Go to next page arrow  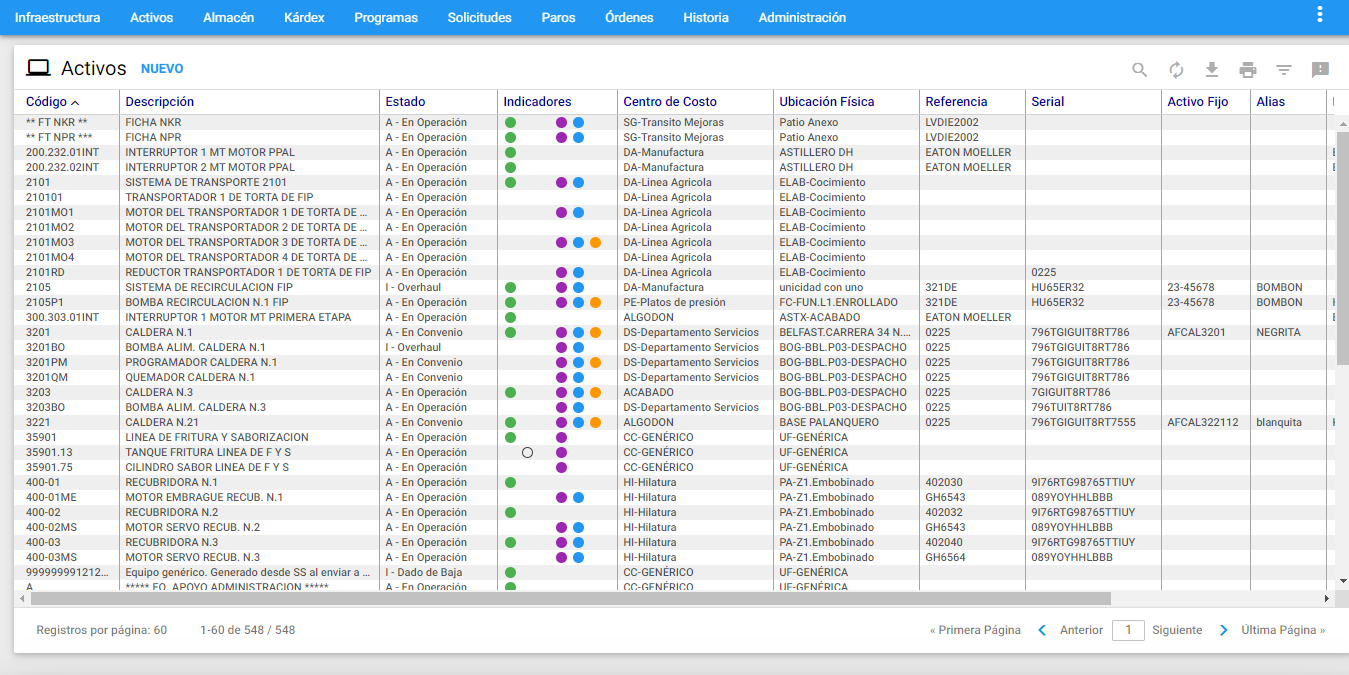tap(1224, 630)
